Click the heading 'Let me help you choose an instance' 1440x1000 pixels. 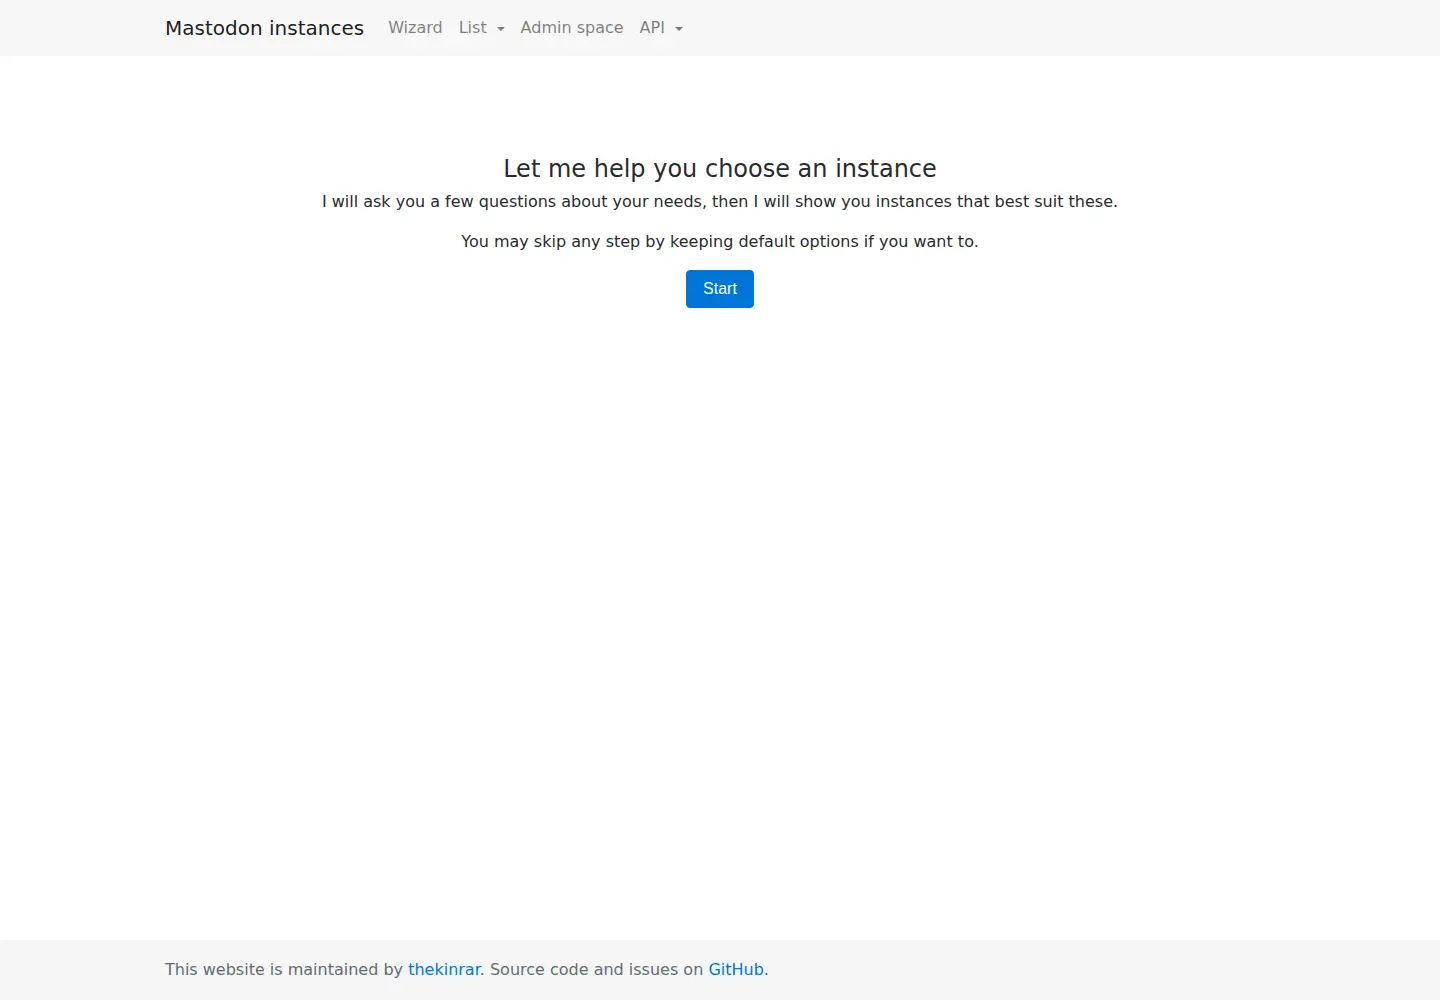coord(720,168)
